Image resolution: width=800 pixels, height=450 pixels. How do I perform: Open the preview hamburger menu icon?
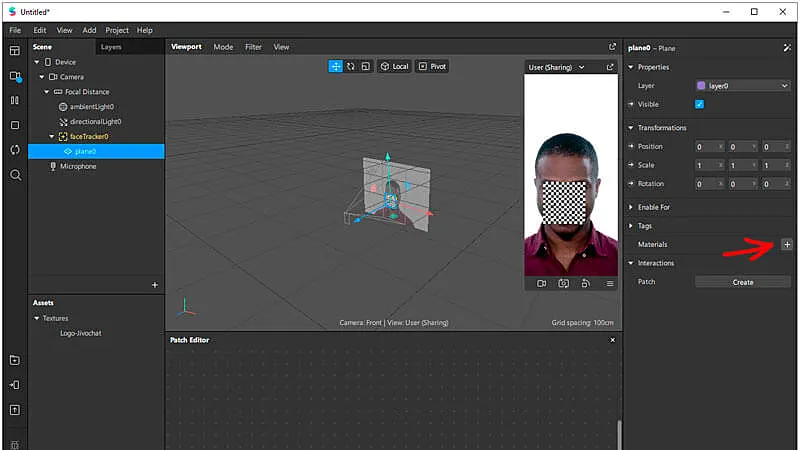tap(609, 283)
